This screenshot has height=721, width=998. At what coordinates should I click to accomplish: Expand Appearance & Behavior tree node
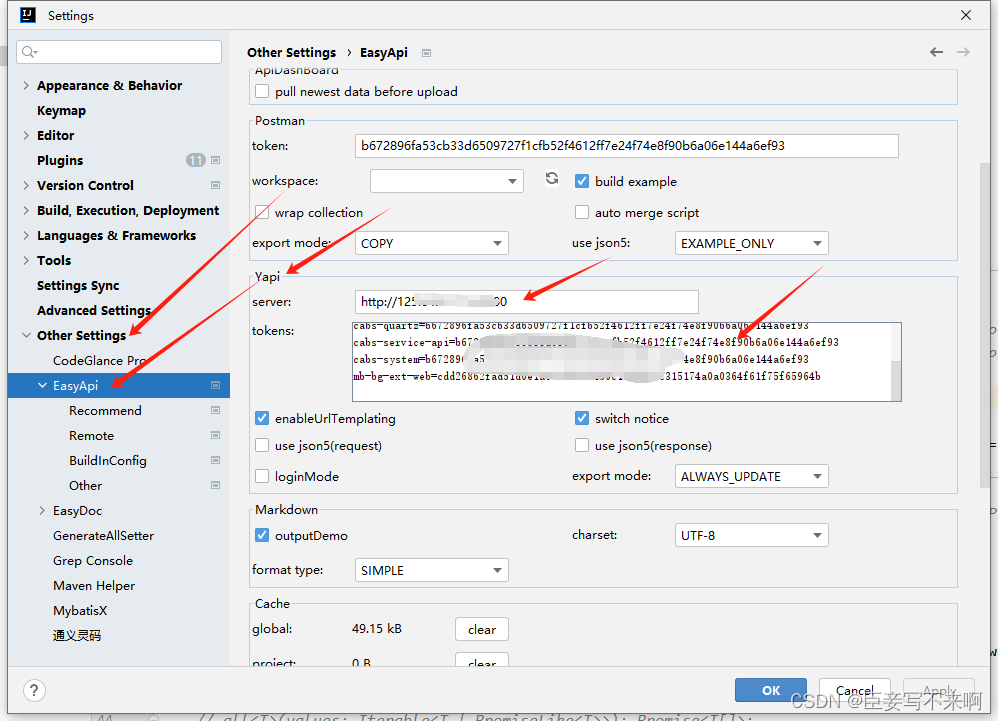(x=26, y=85)
